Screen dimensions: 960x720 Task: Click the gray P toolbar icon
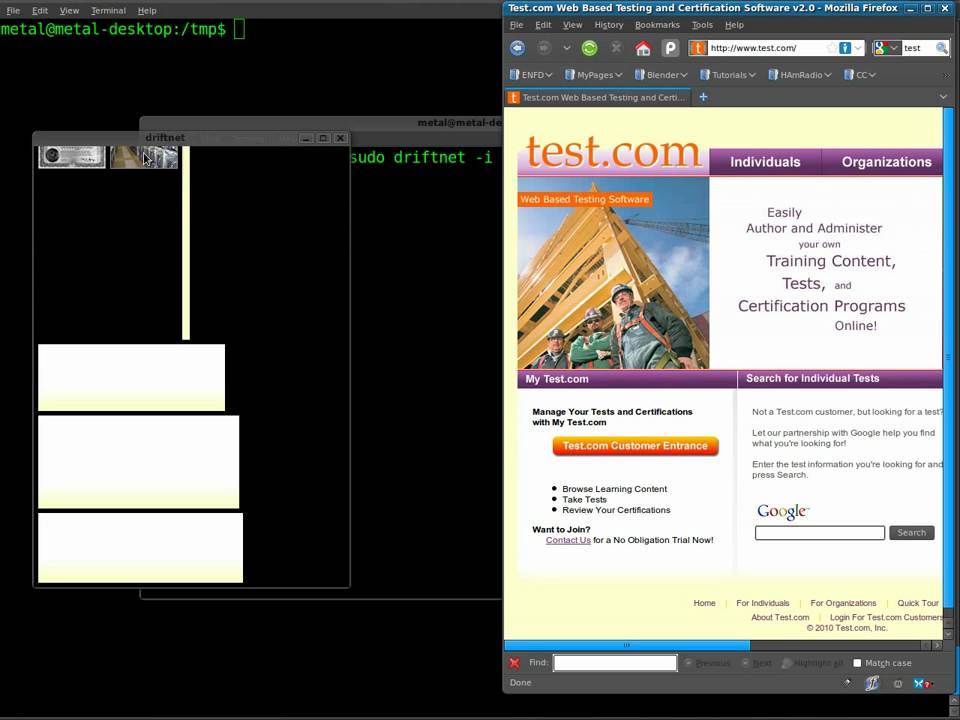(670, 48)
